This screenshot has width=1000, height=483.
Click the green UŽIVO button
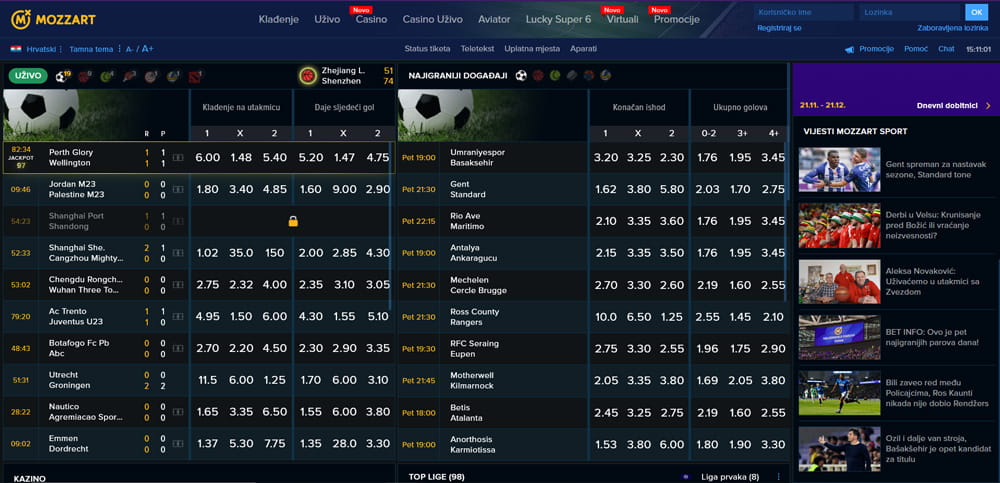28,76
